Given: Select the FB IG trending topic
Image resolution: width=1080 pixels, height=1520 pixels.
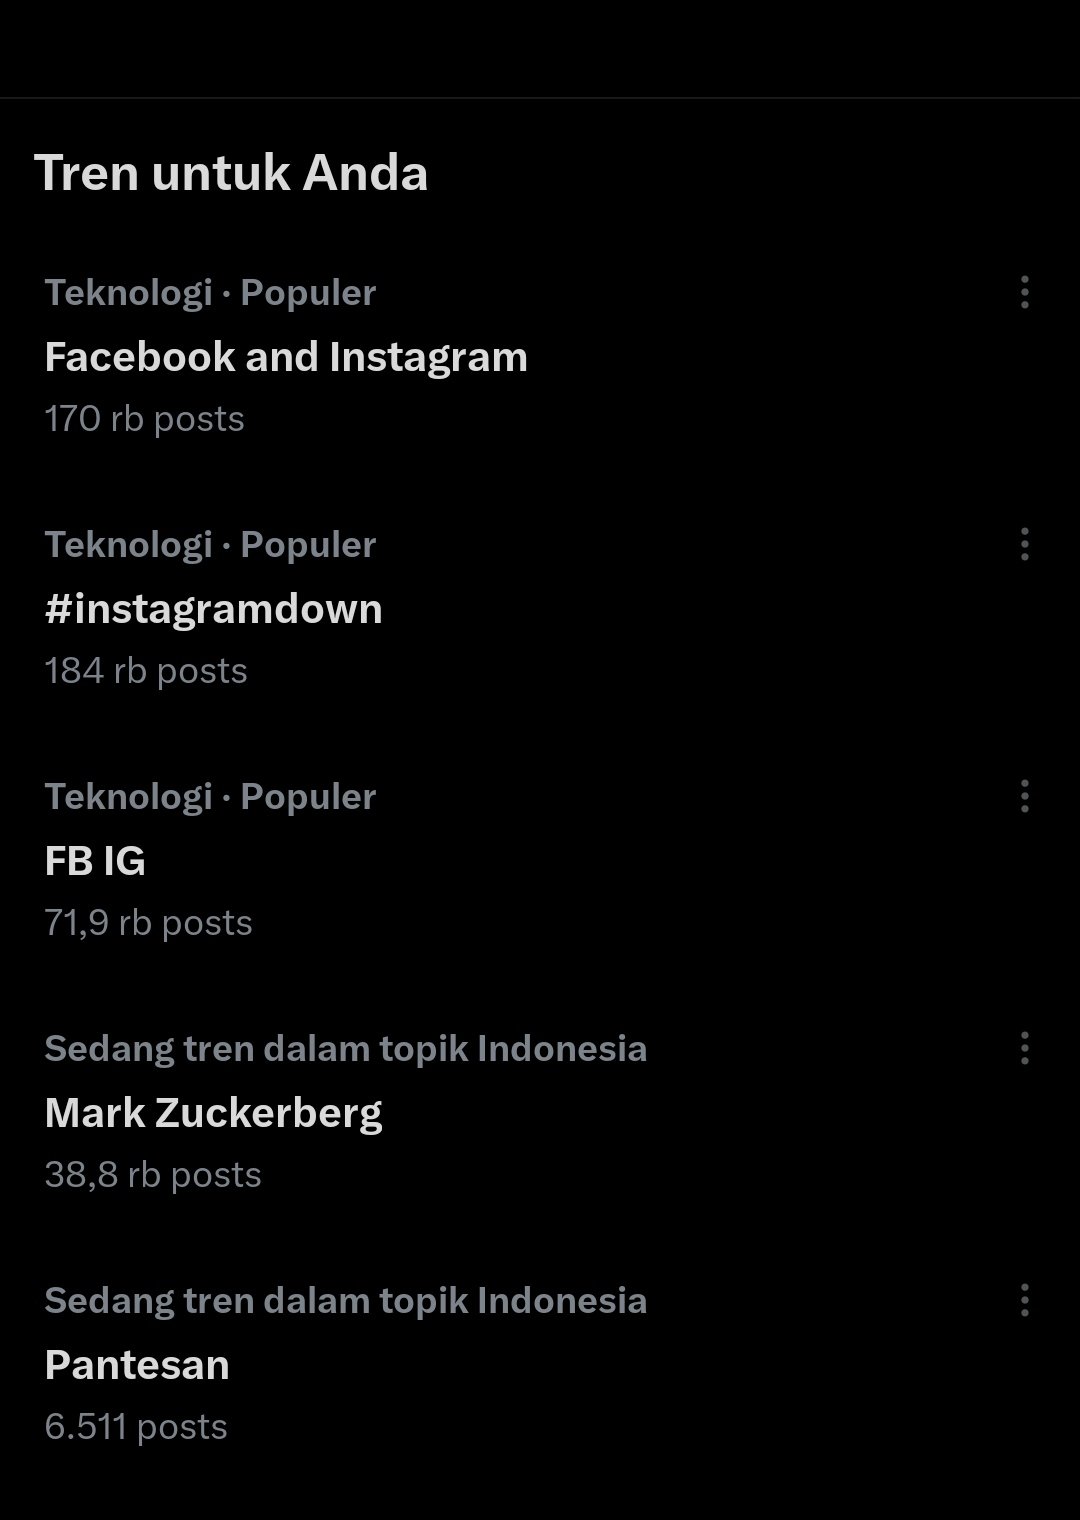Looking at the screenshot, I should (x=95, y=861).
